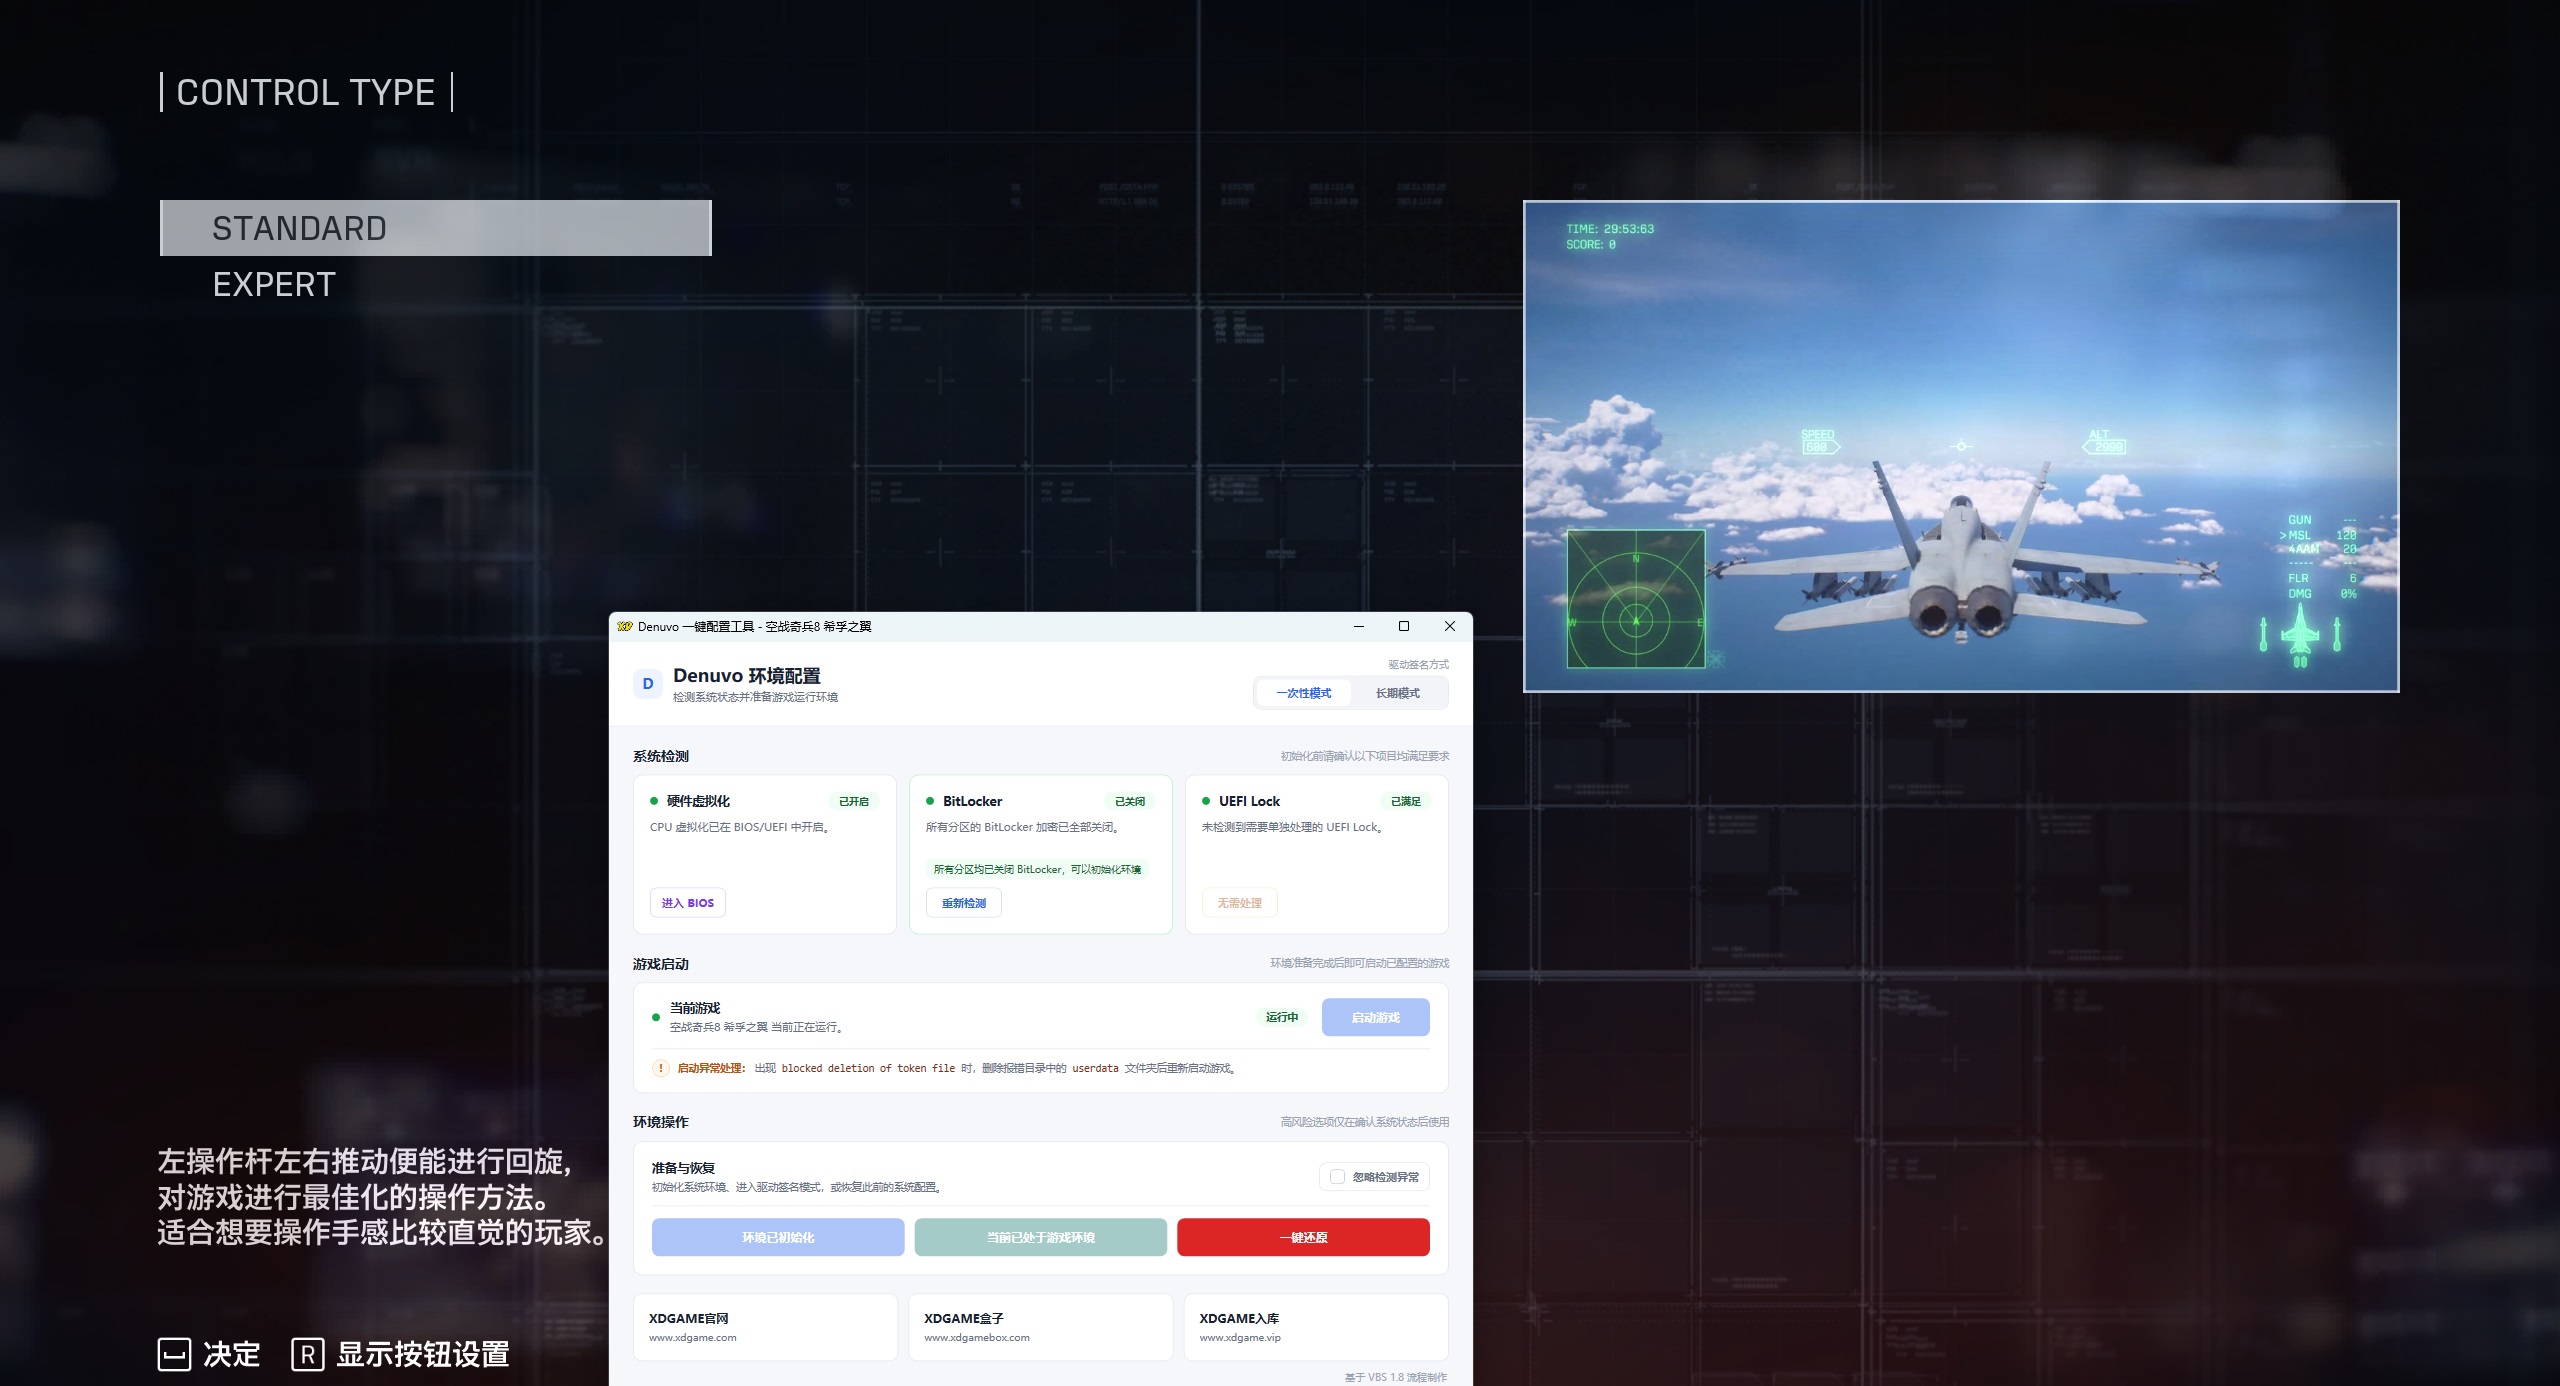
Task: Click the 驱动签名方式 label
Action: (1418, 665)
